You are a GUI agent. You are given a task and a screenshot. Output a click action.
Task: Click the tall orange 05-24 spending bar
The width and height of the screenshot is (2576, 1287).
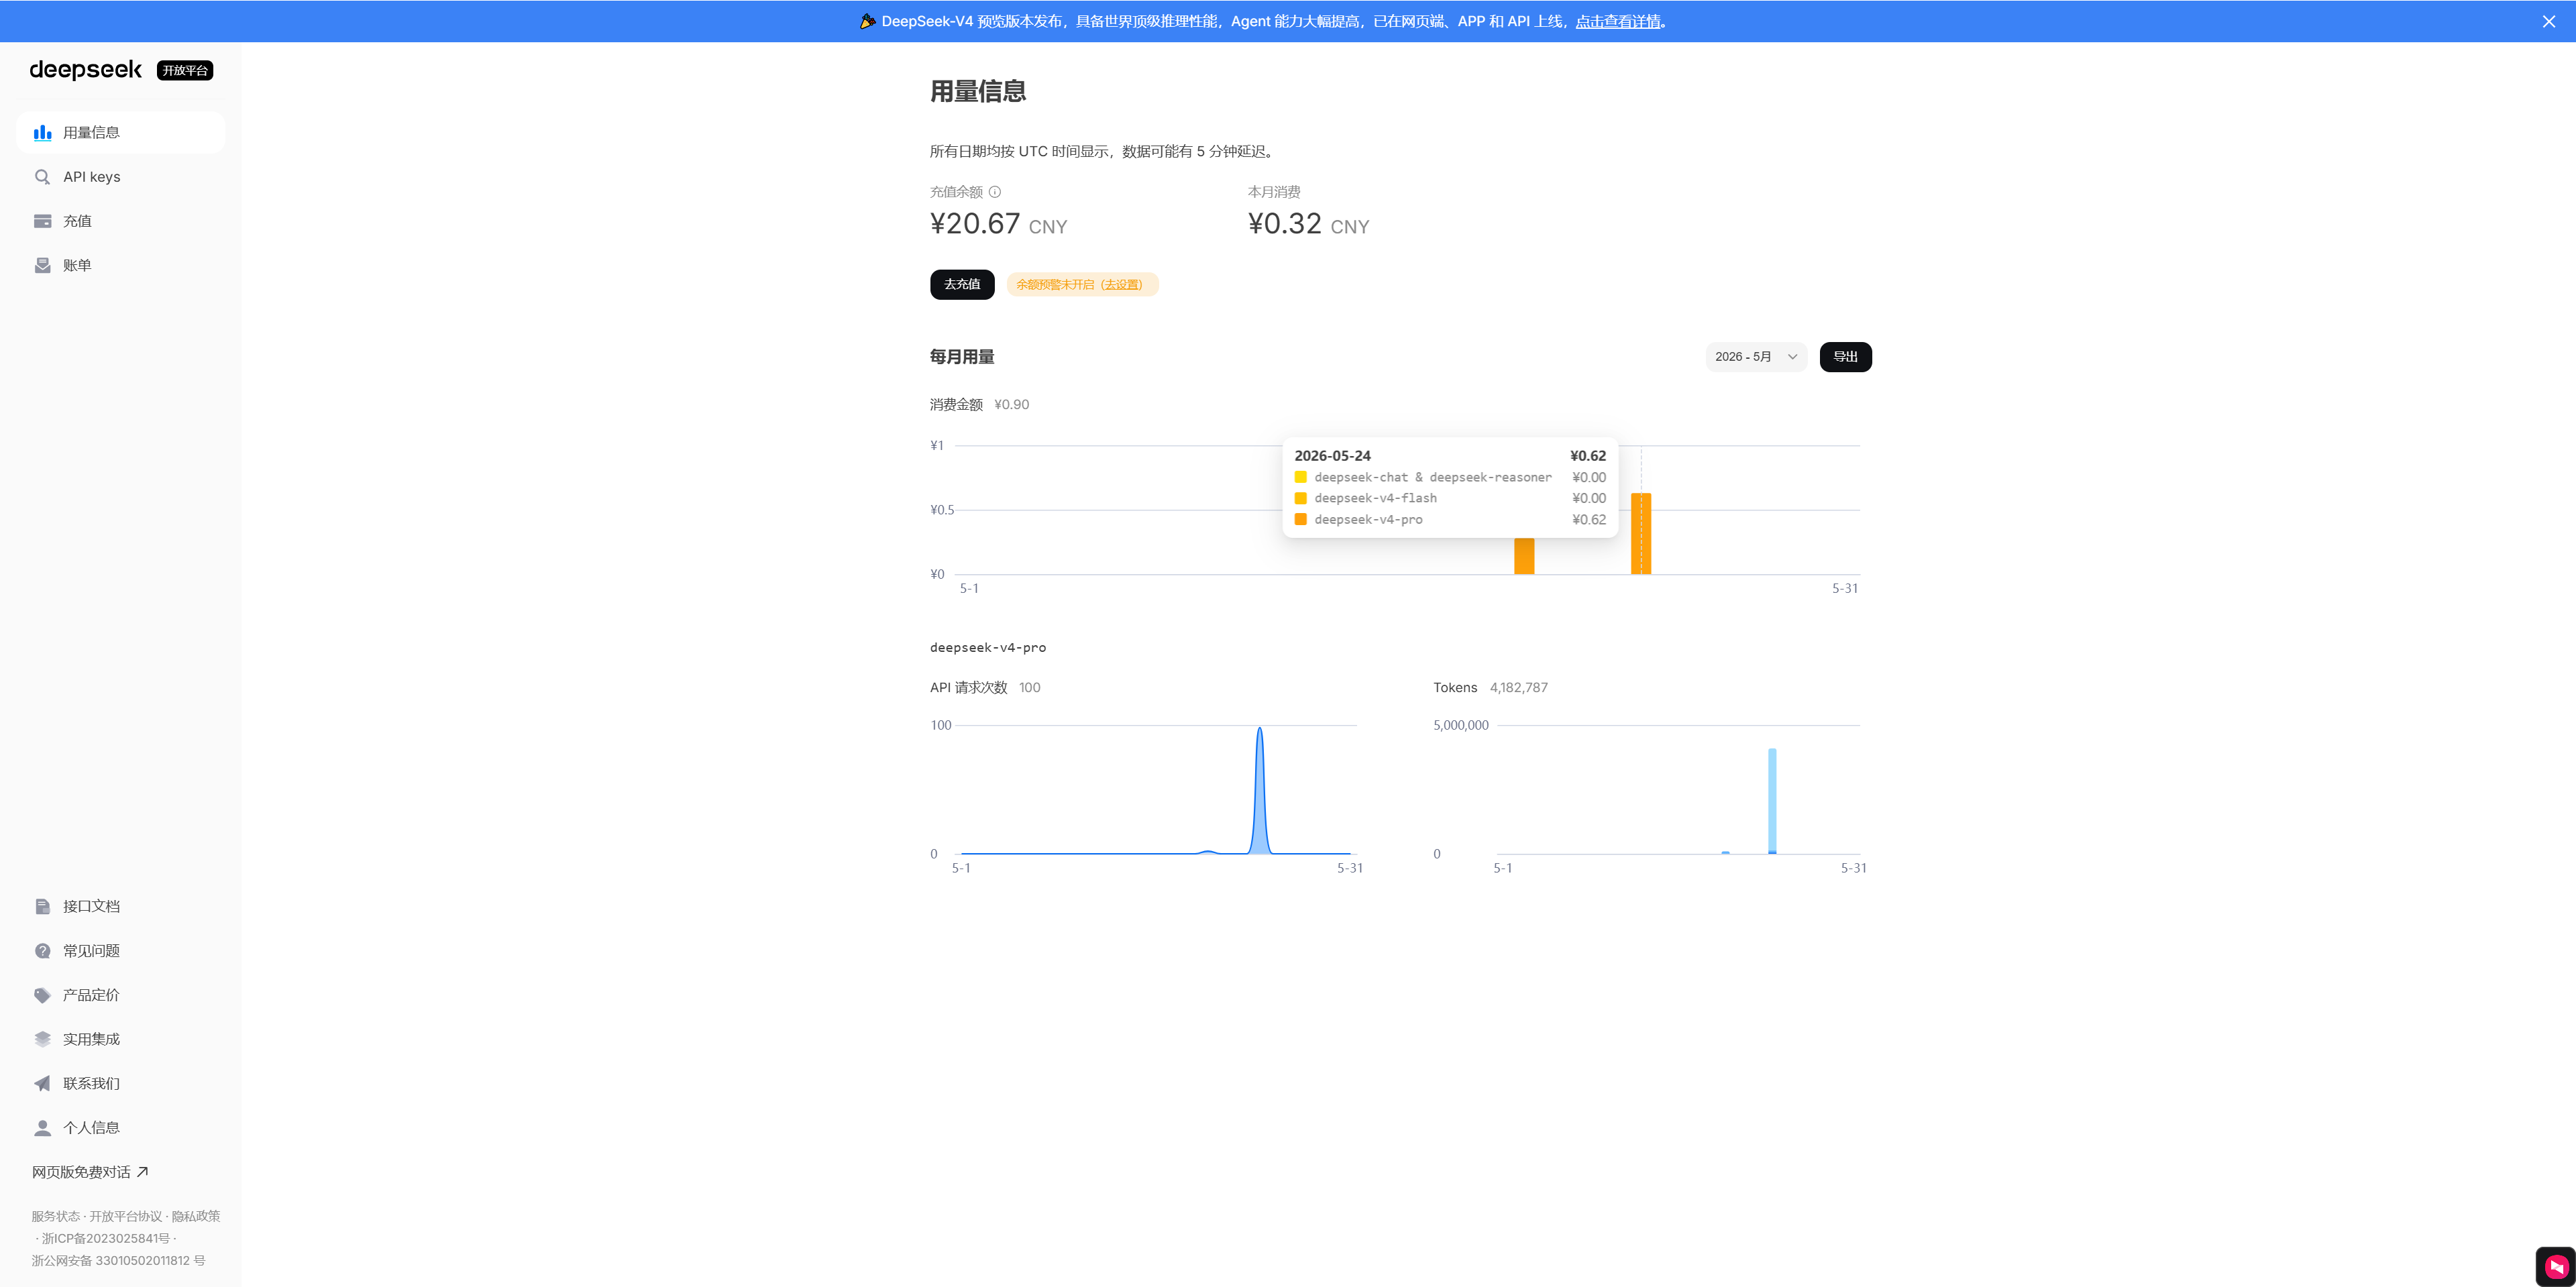(x=1641, y=534)
